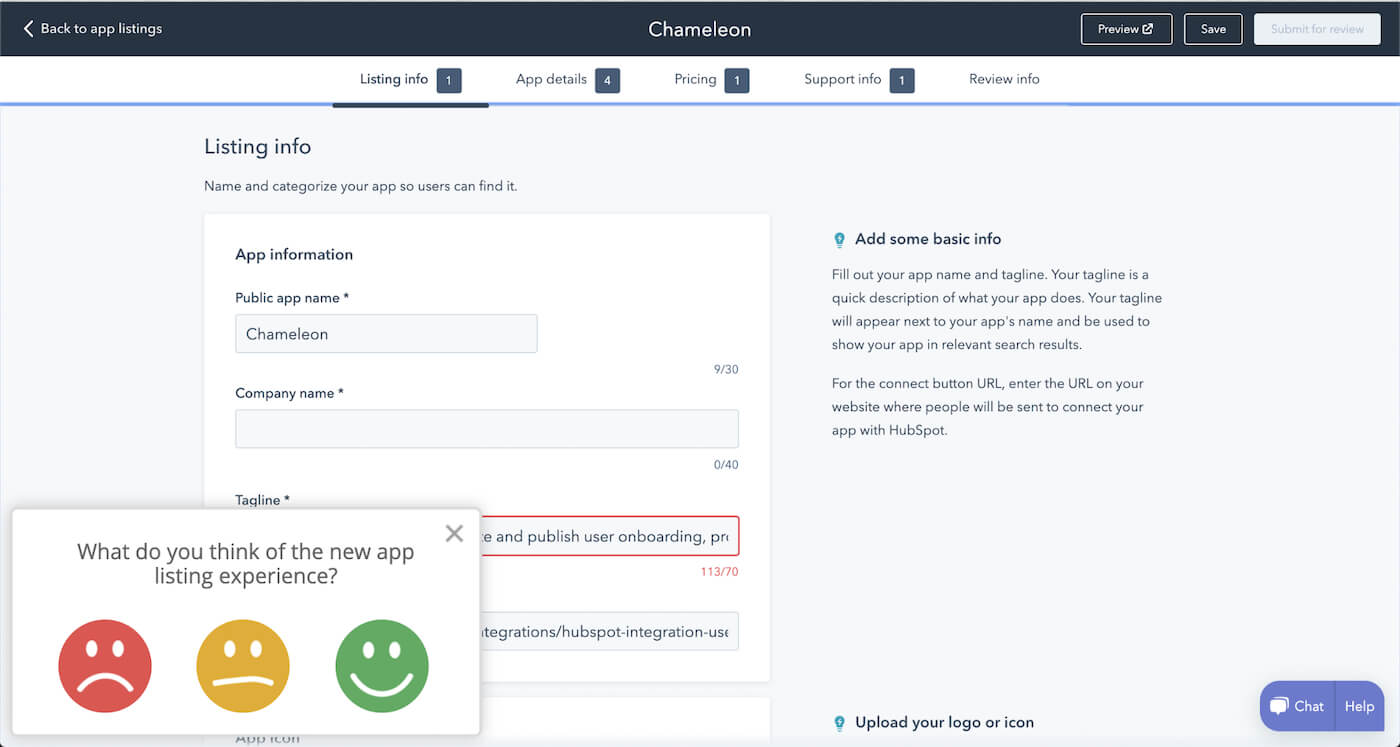
Task: Select the yellow neutral face rating
Action: coord(243,665)
